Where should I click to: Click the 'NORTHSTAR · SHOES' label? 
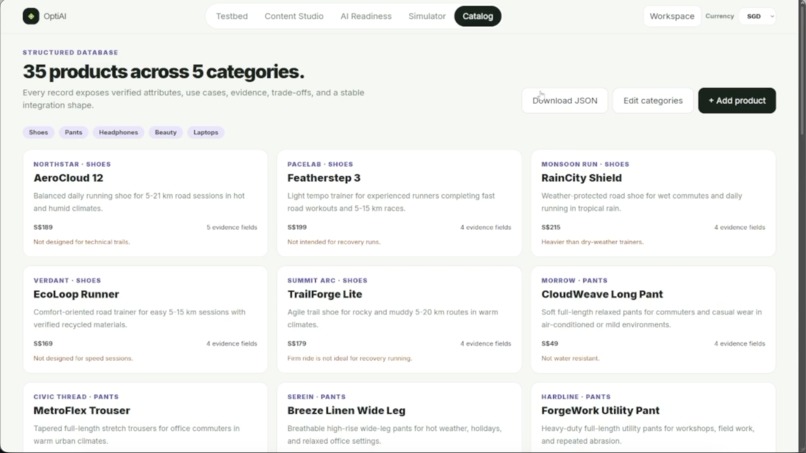pos(72,164)
